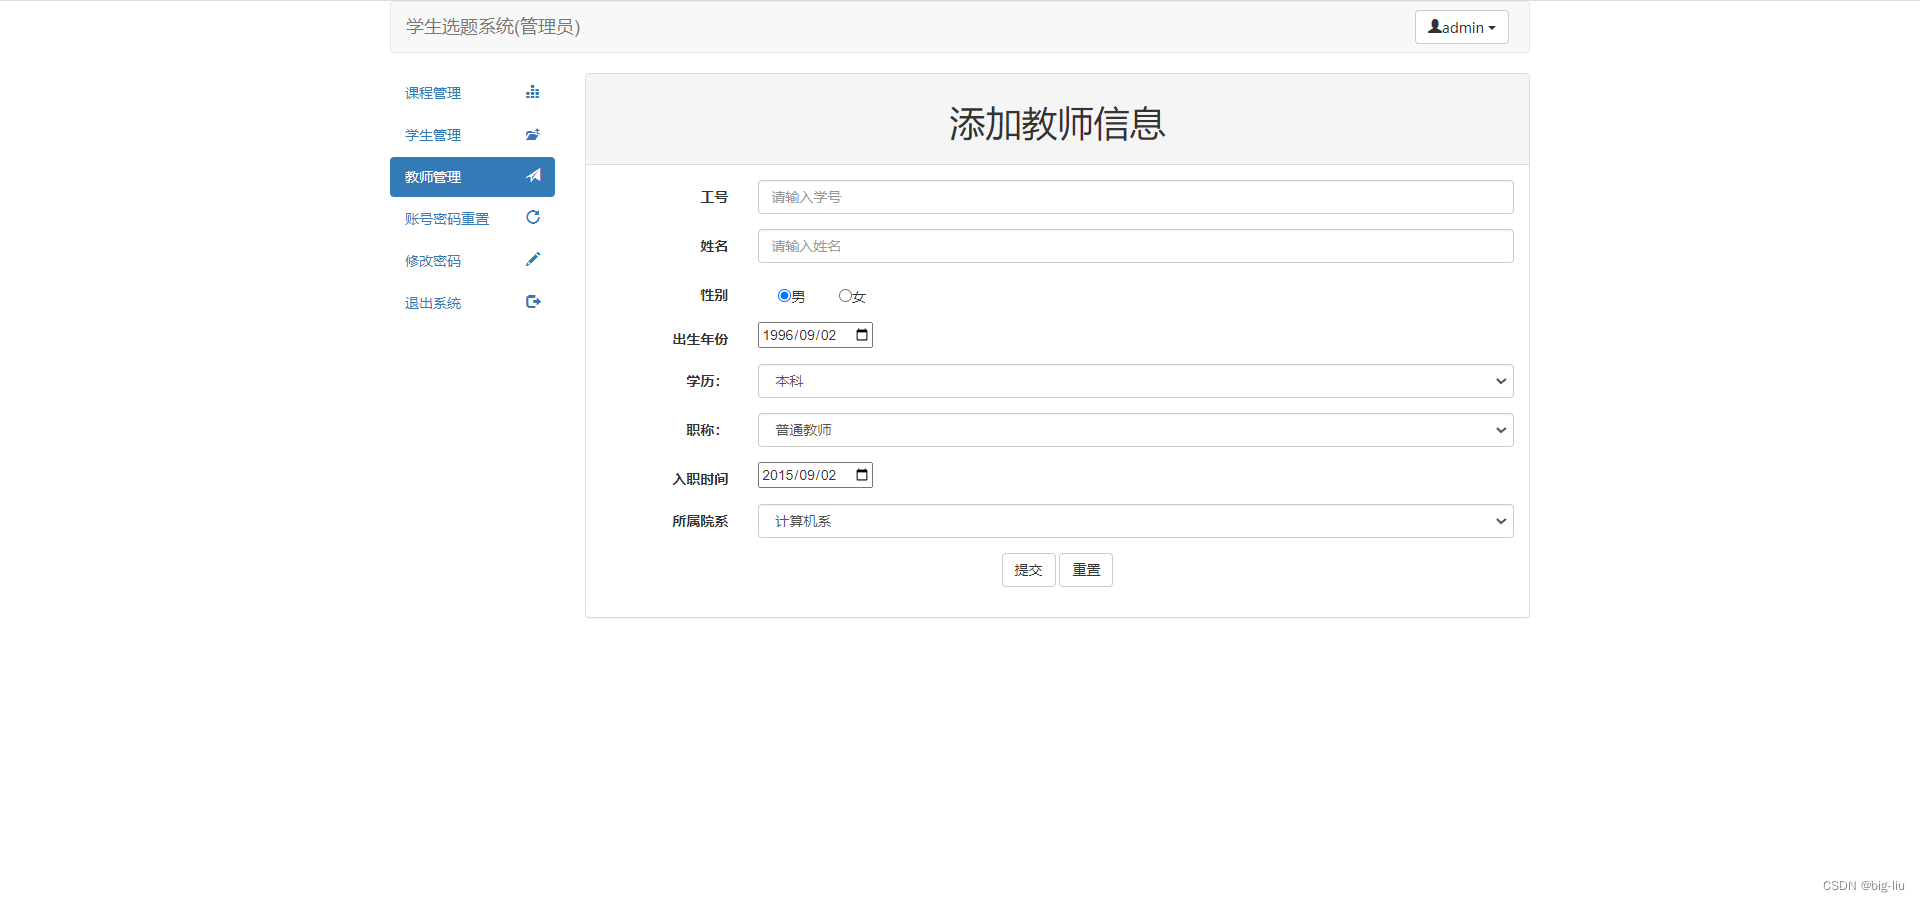Open the 职称 dropdown showing 普通教师

1136,430
